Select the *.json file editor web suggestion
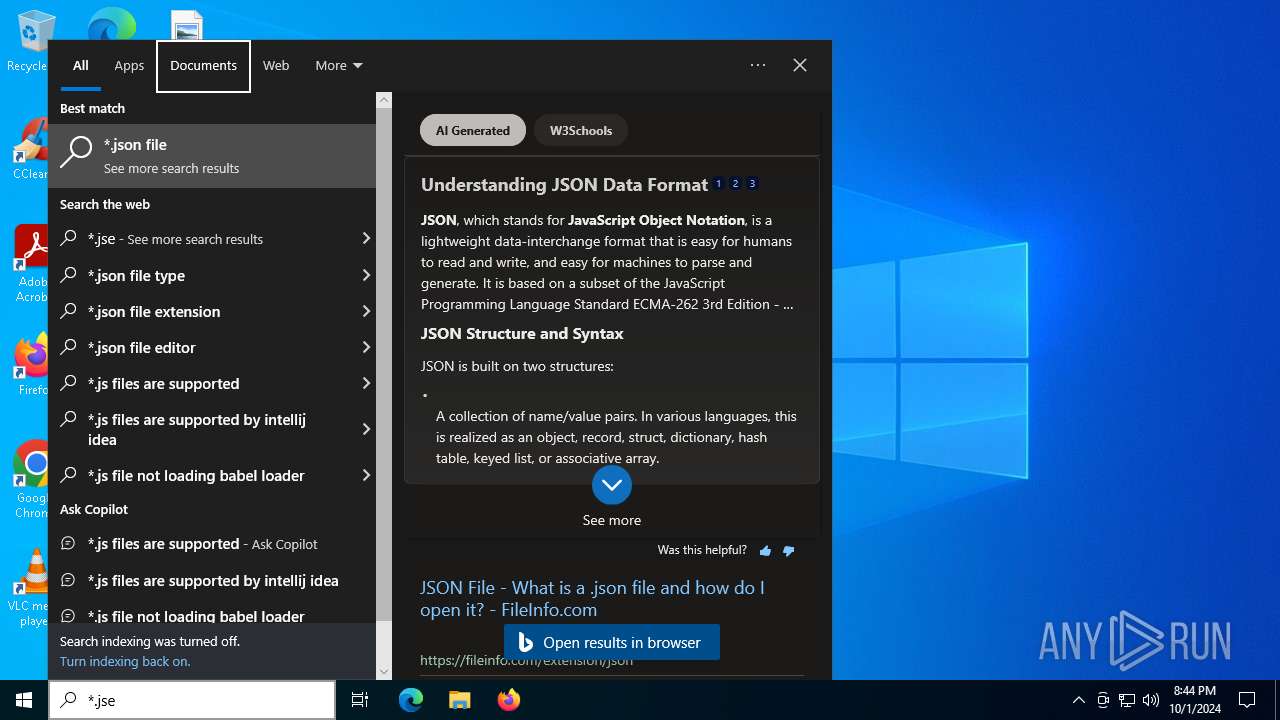1280x720 pixels. [200, 347]
